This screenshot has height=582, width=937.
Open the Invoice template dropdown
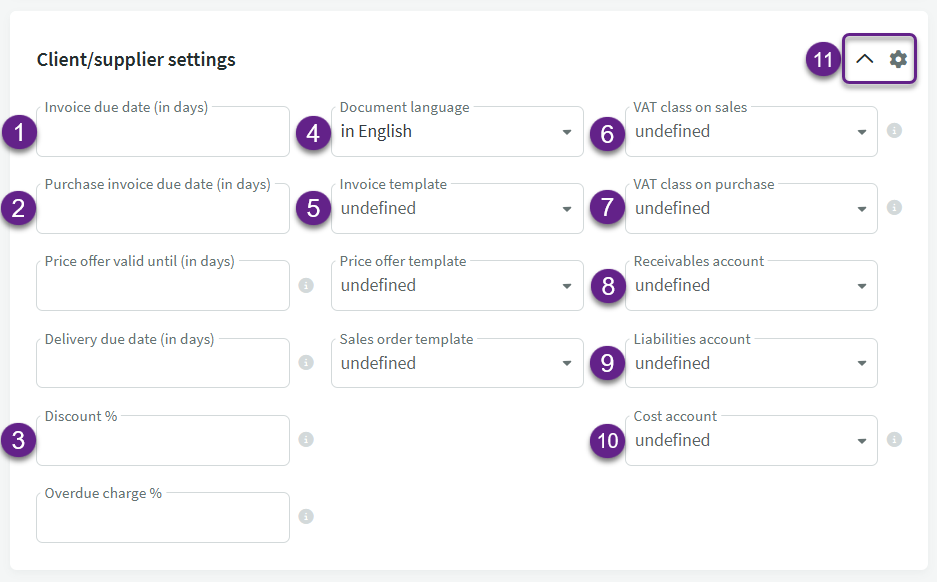[x=457, y=209]
